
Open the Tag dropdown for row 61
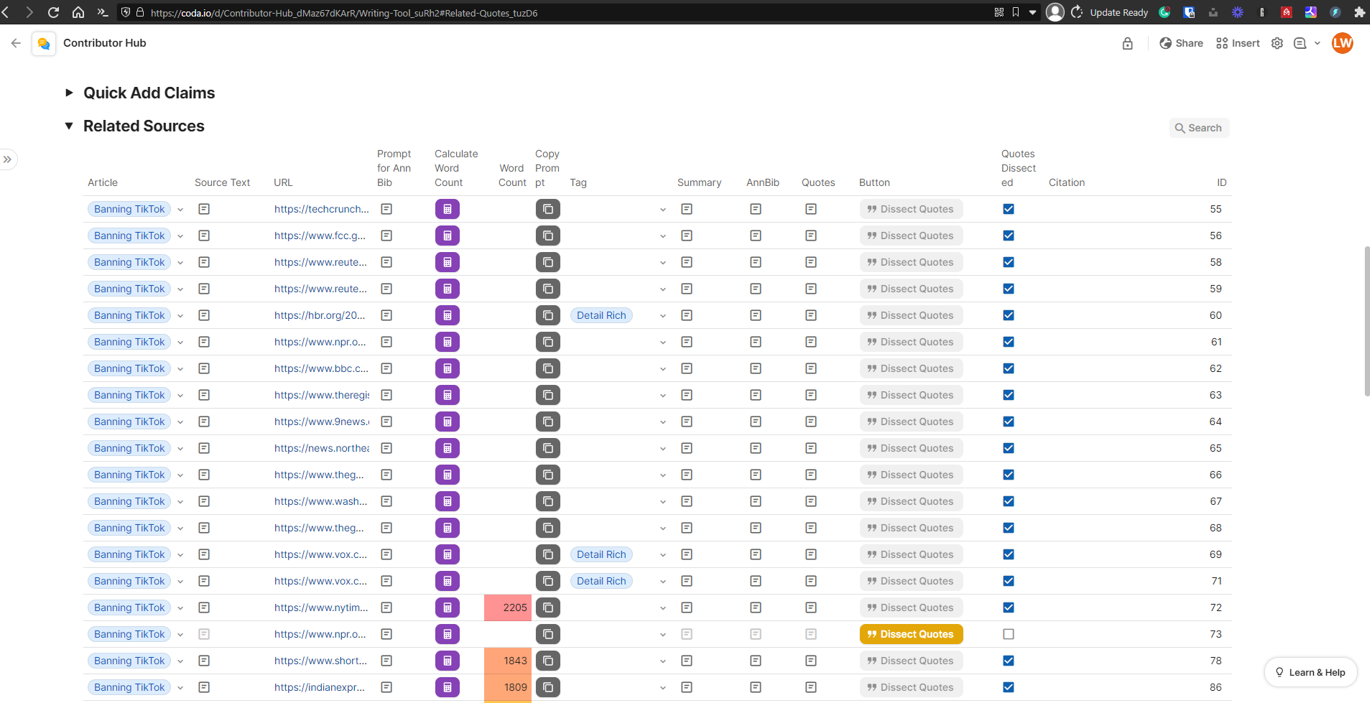pos(662,343)
